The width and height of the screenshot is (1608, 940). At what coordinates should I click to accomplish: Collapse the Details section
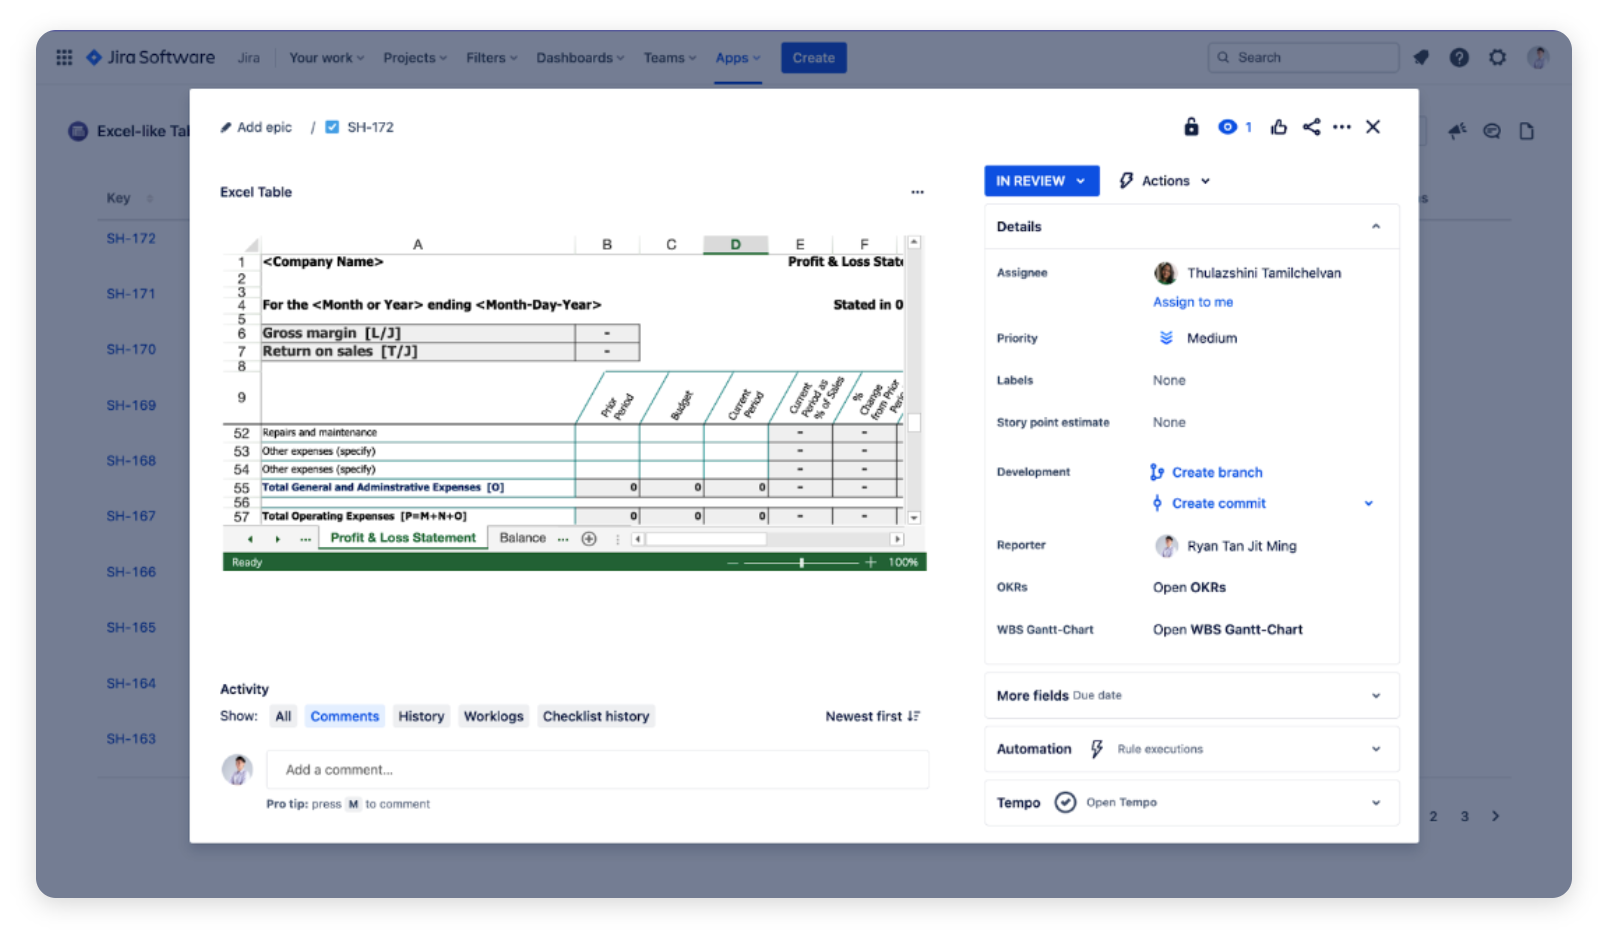pyautogui.click(x=1376, y=227)
